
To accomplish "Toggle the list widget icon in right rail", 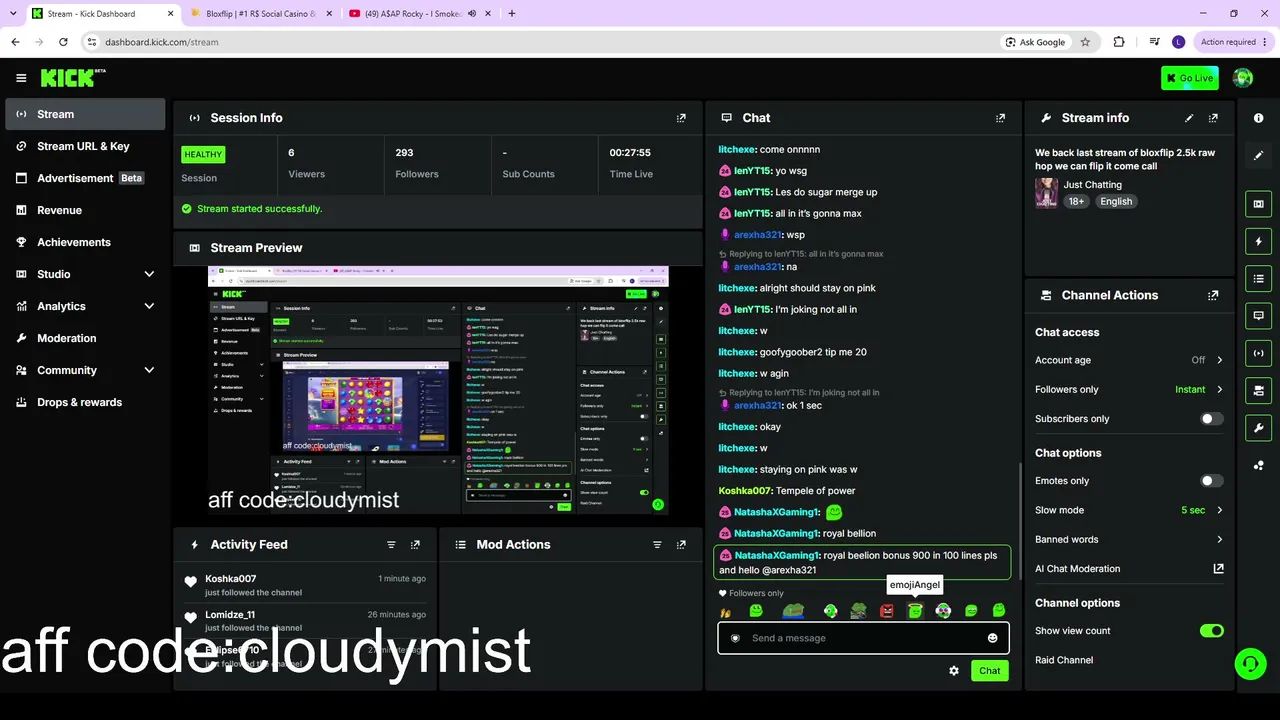I will point(1259,278).
